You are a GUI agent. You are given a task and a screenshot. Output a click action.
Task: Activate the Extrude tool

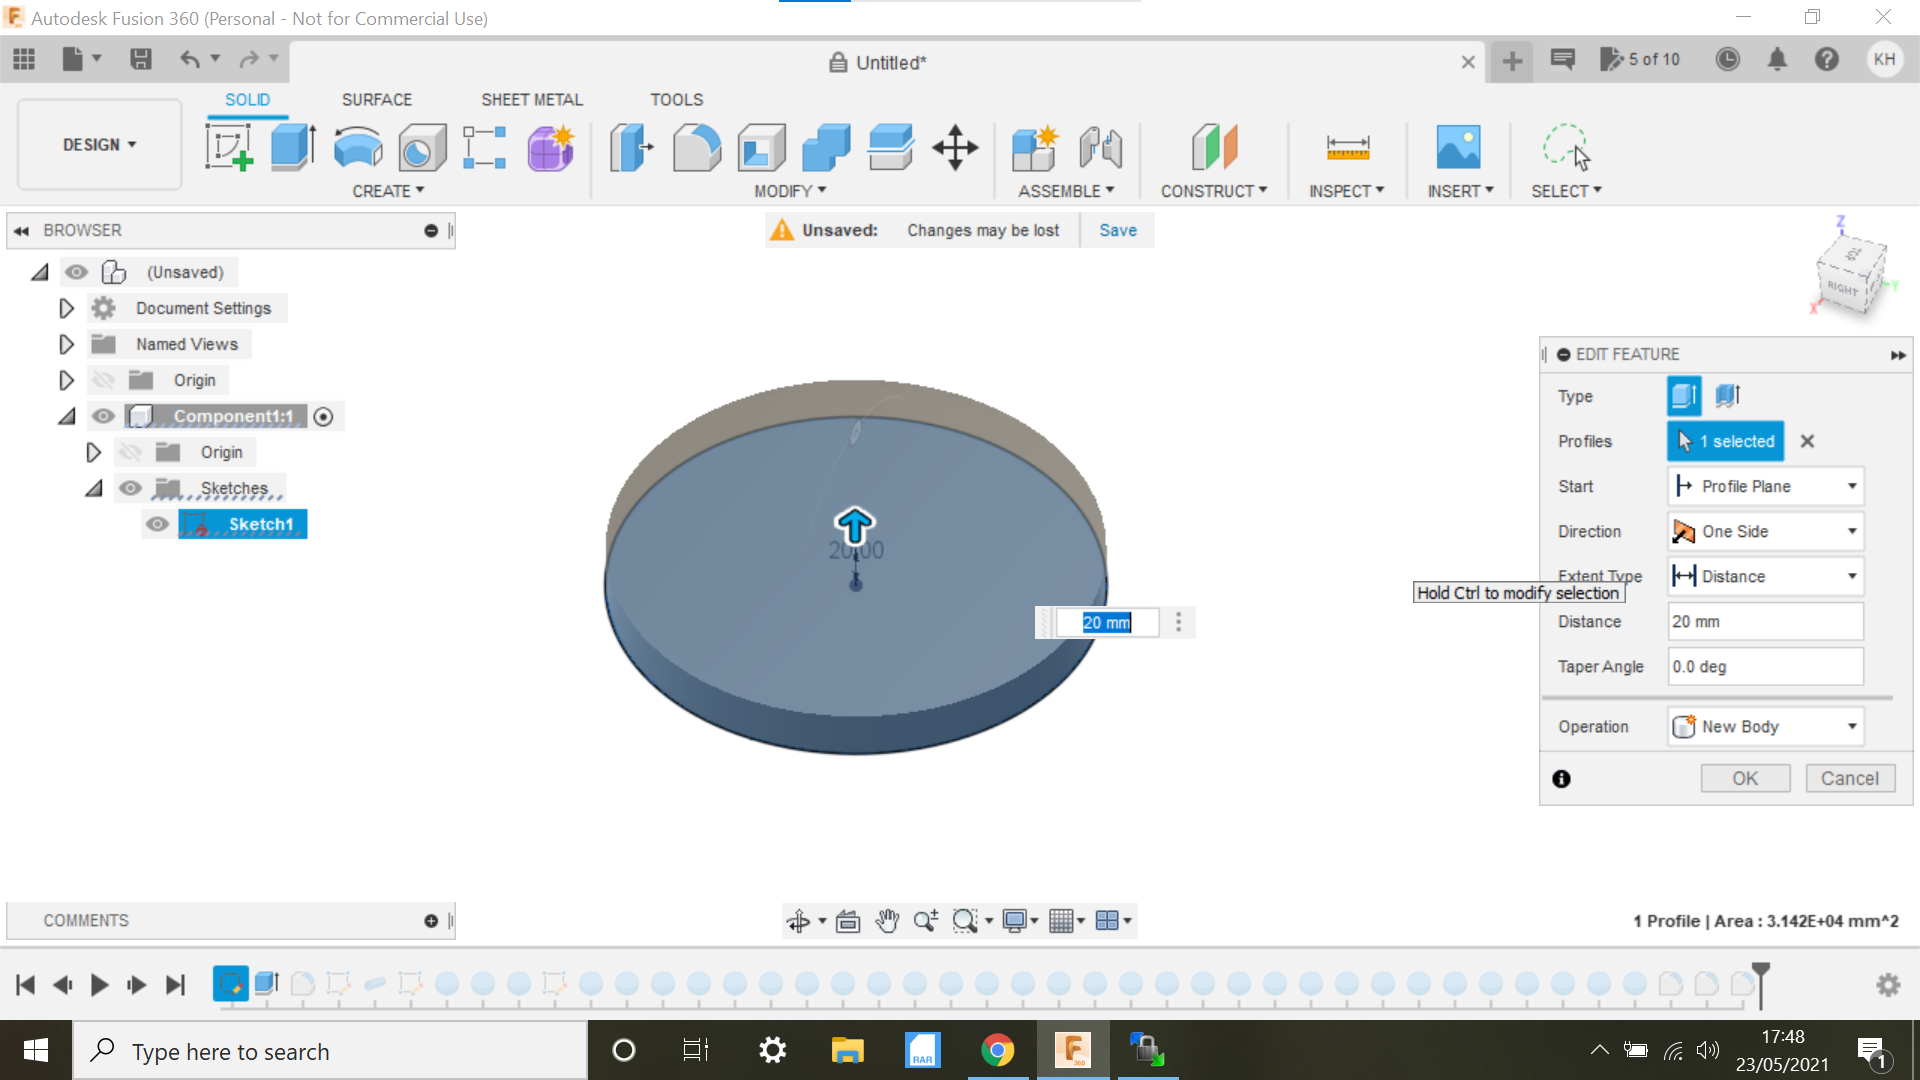pyautogui.click(x=292, y=147)
